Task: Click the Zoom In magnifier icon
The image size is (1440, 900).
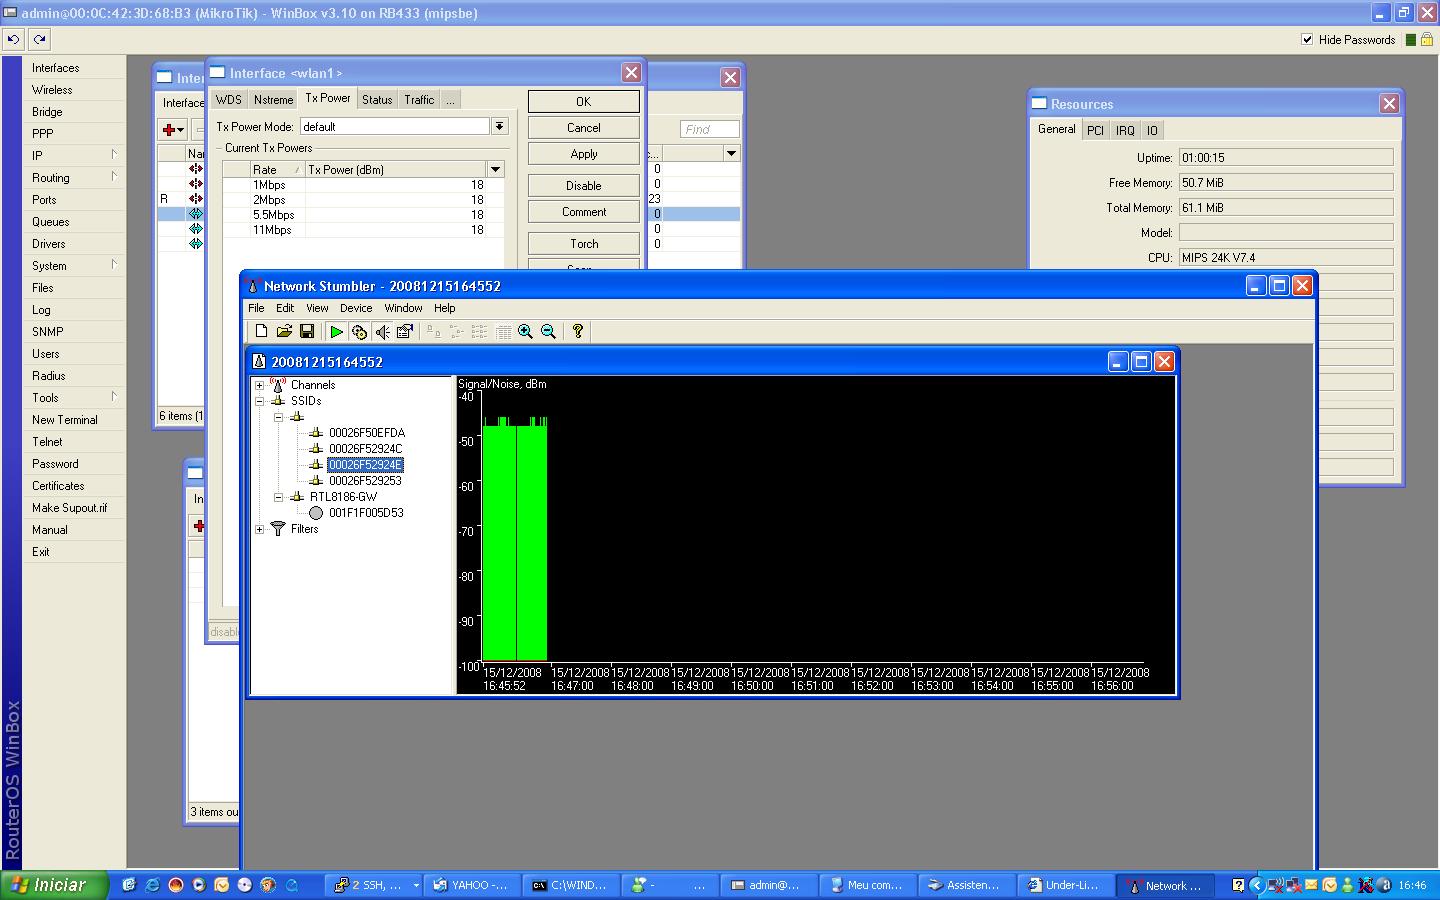Action: (525, 332)
